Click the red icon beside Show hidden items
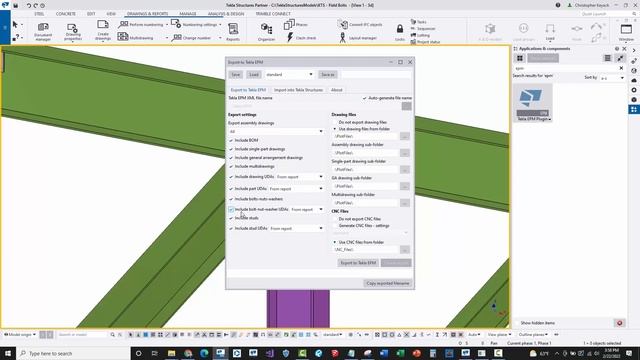Viewport: 640px width, 360px height. (x=619, y=323)
